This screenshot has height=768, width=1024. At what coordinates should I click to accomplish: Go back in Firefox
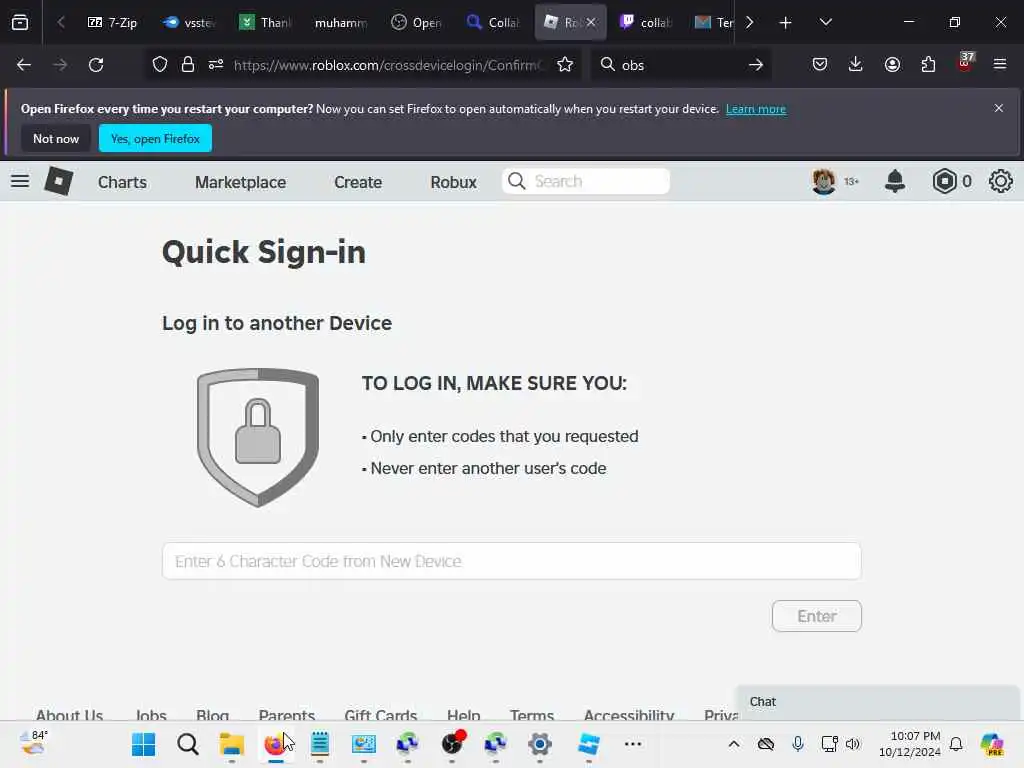pos(24,65)
